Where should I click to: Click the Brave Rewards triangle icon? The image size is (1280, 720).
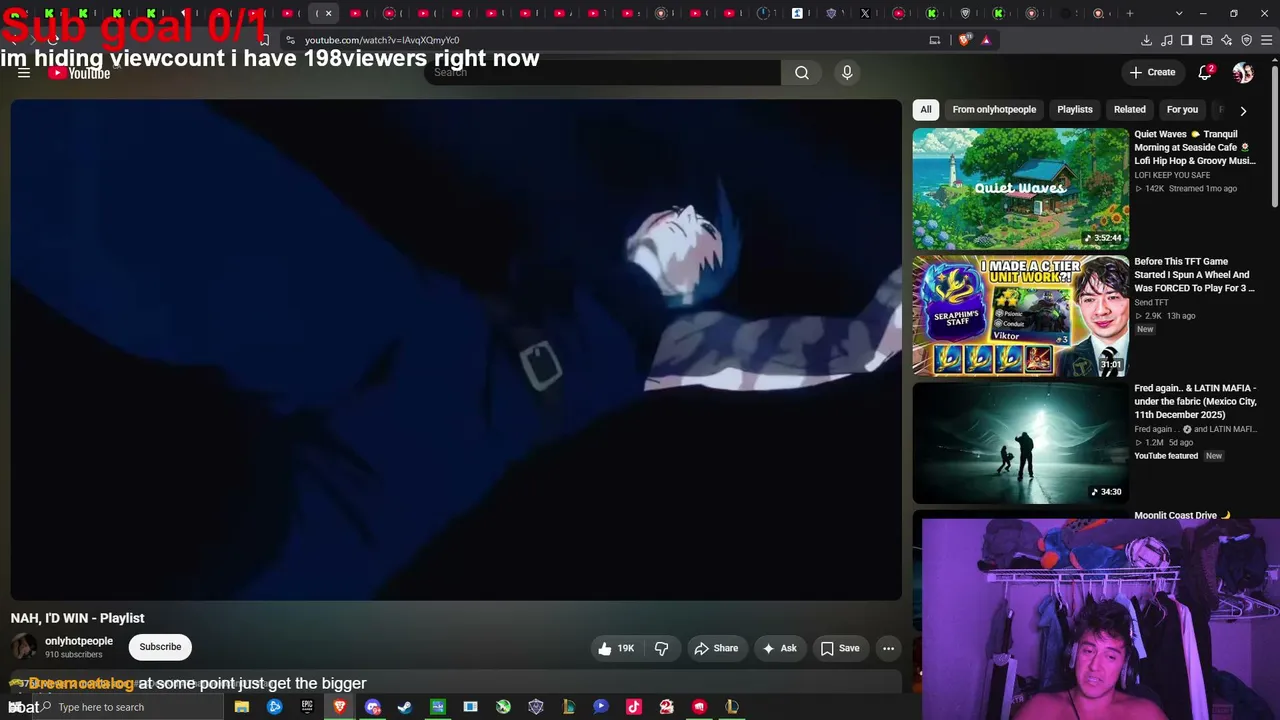pyautogui.click(x=986, y=40)
